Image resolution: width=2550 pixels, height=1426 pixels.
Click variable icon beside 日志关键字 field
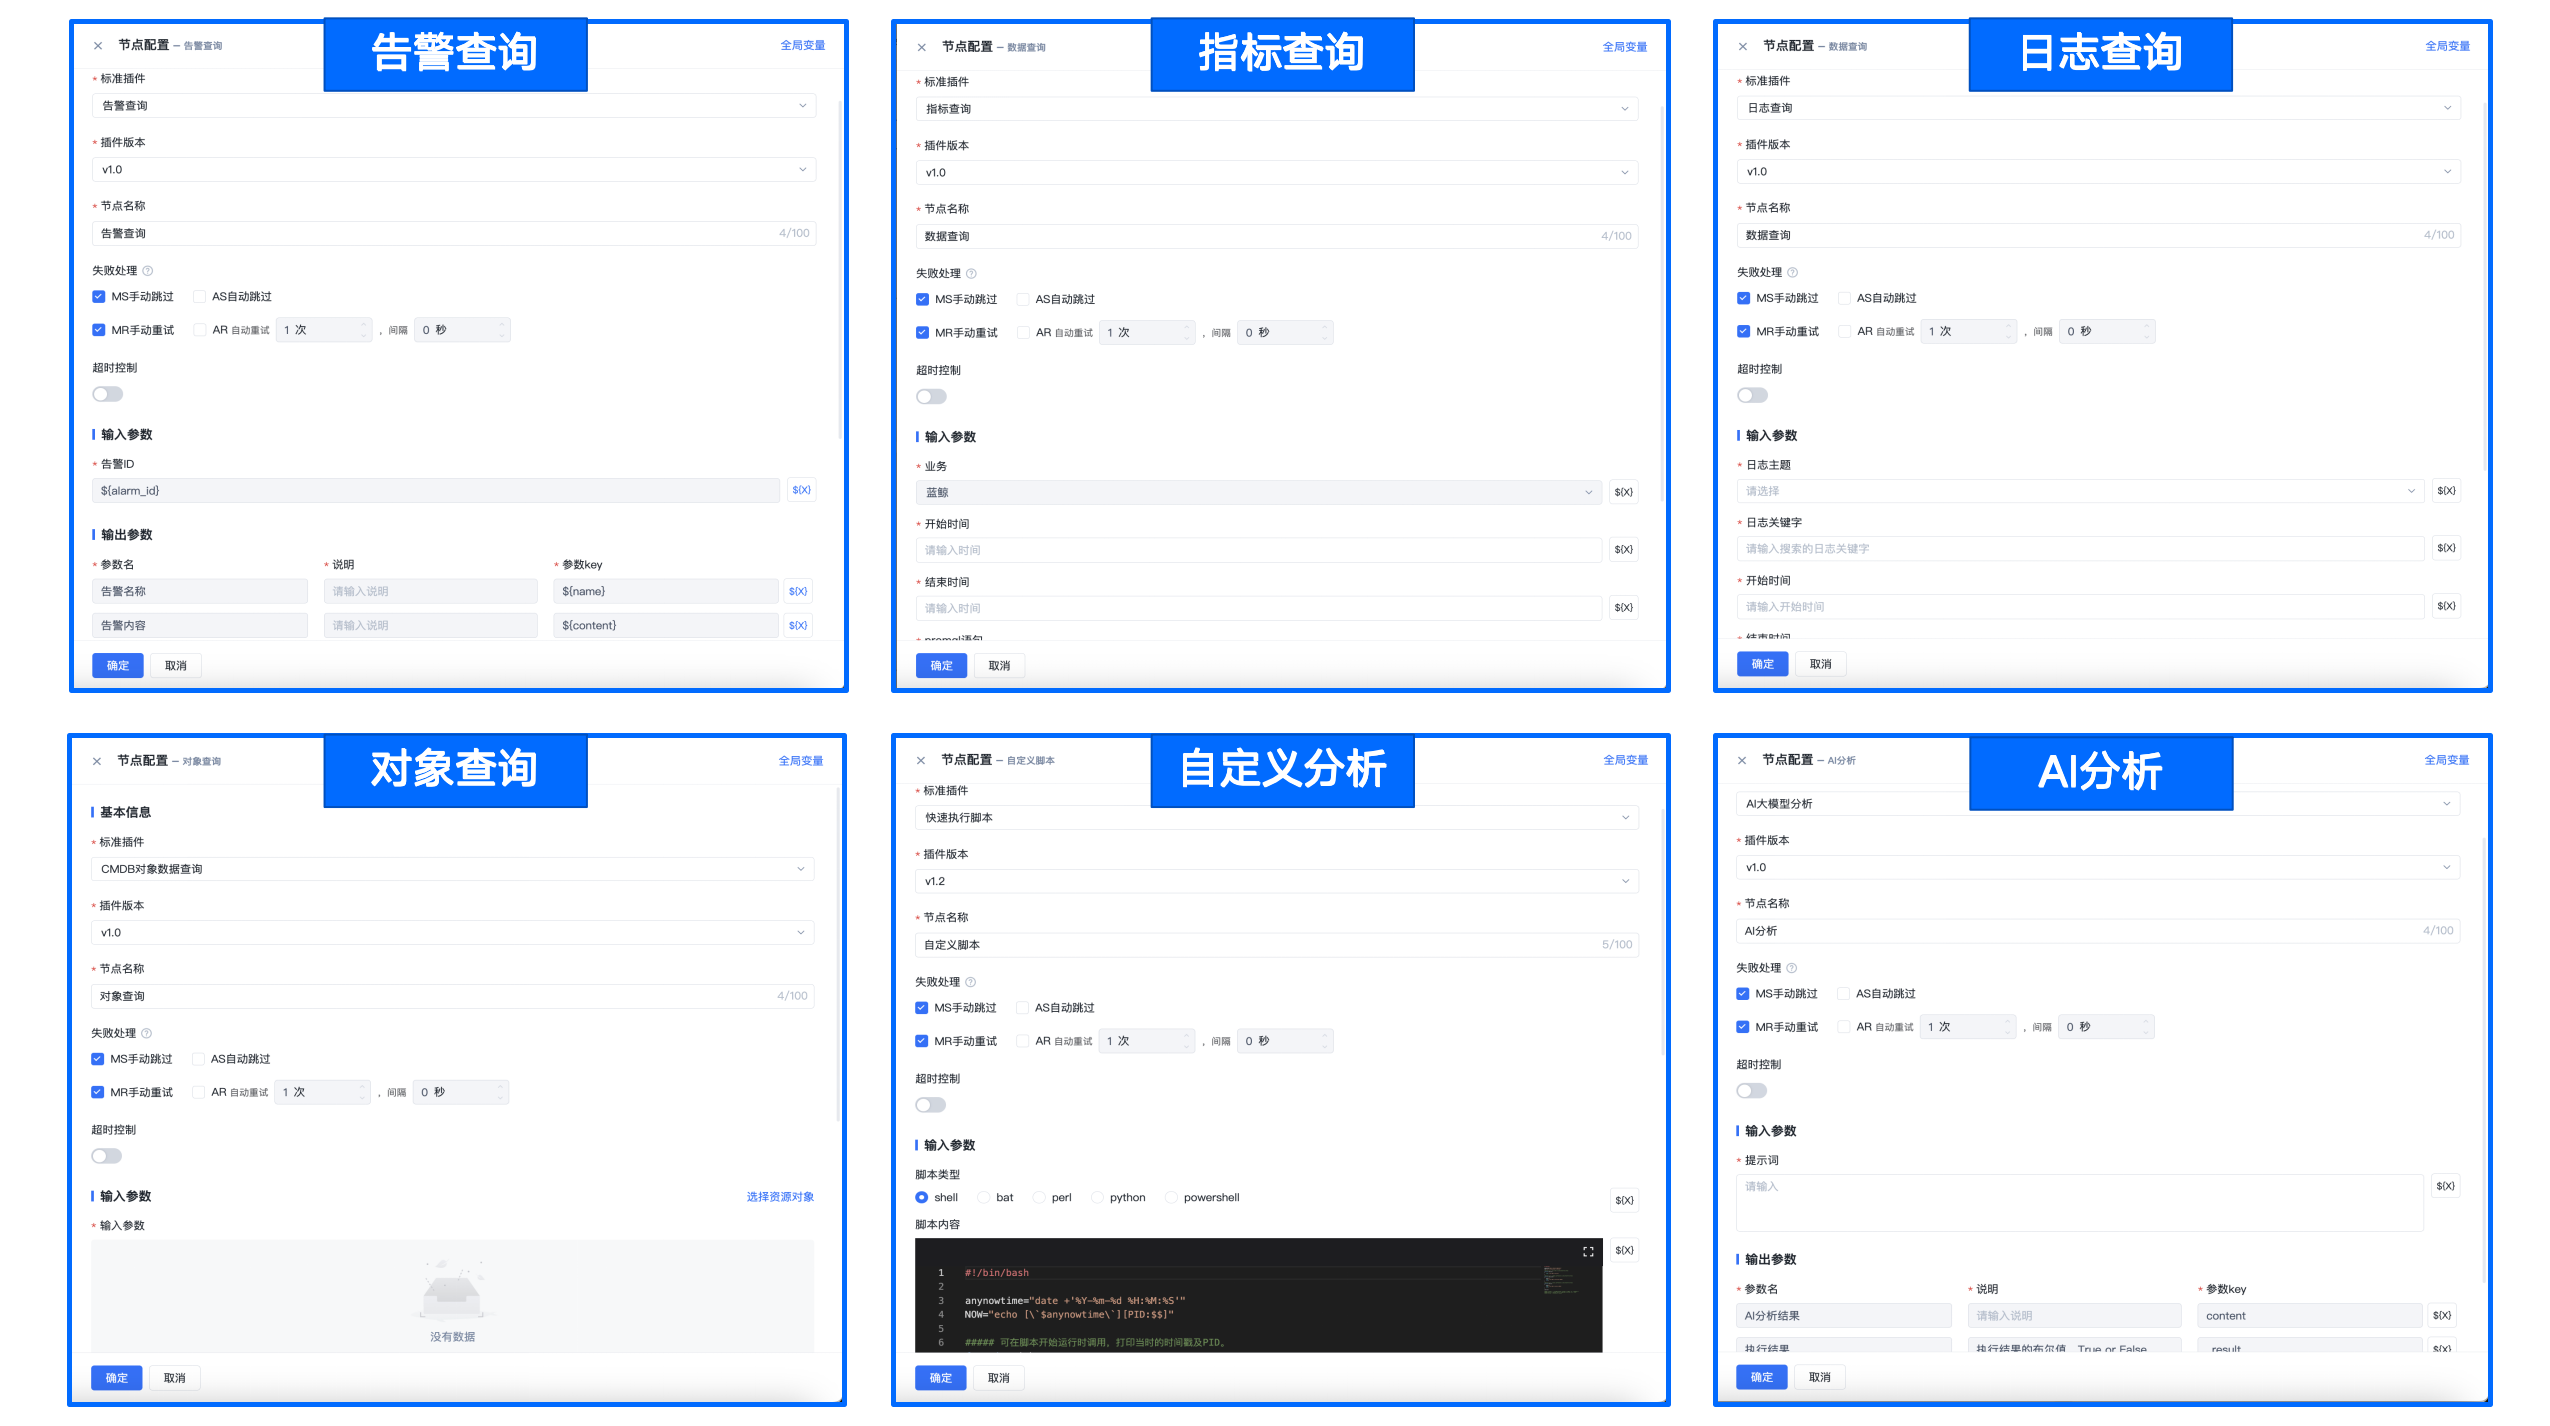2445,548
